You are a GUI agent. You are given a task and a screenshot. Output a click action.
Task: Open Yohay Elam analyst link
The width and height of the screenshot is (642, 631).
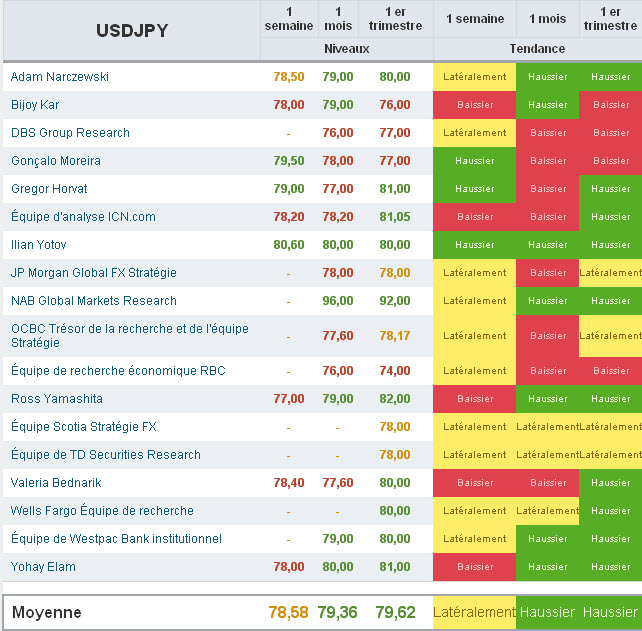point(43,566)
